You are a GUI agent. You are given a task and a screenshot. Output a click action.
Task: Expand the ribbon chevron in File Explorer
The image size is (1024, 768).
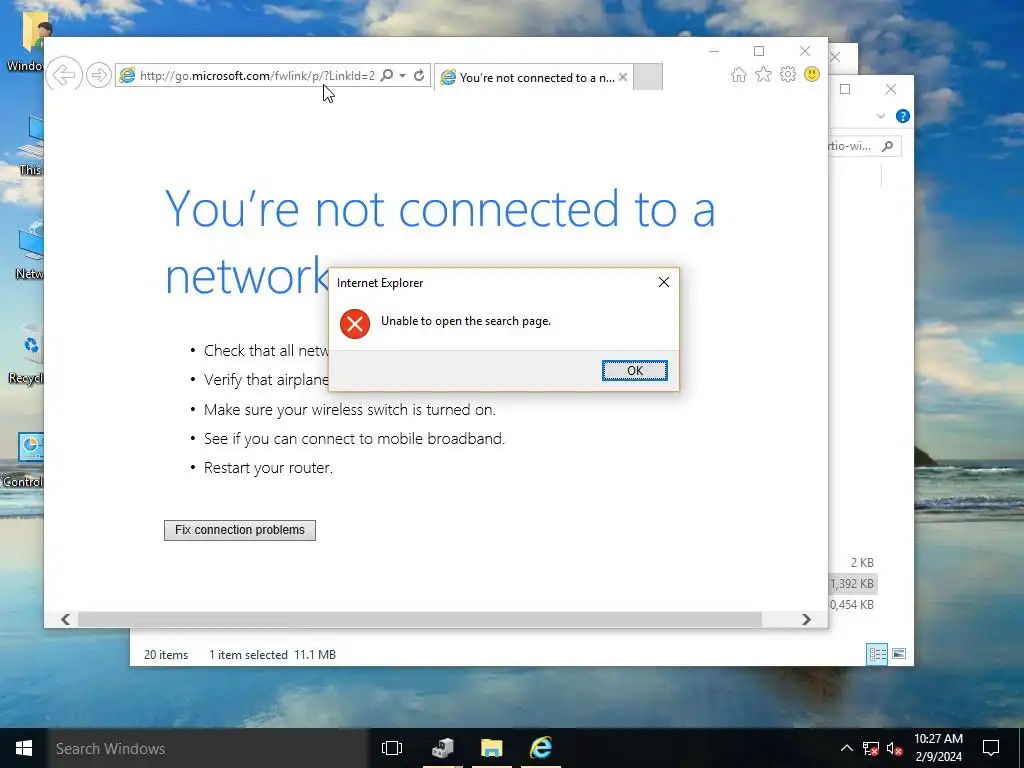[880, 116]
